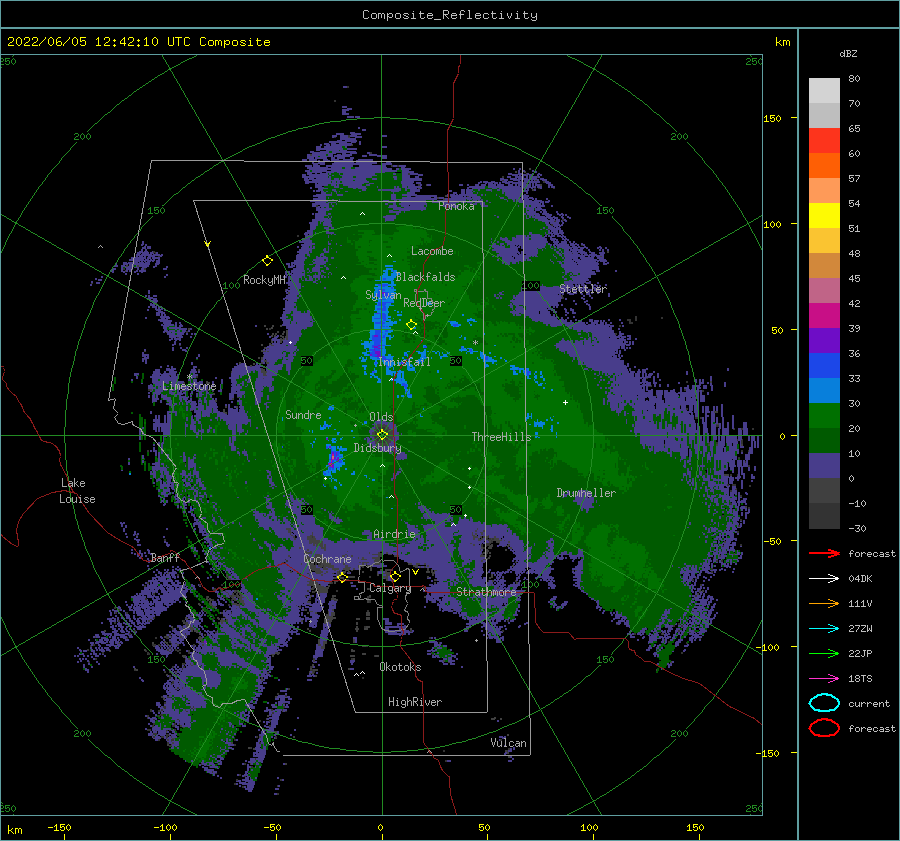Click the HighRiver label
Viewport: 900px width, 841px height.
coord(415,702)
